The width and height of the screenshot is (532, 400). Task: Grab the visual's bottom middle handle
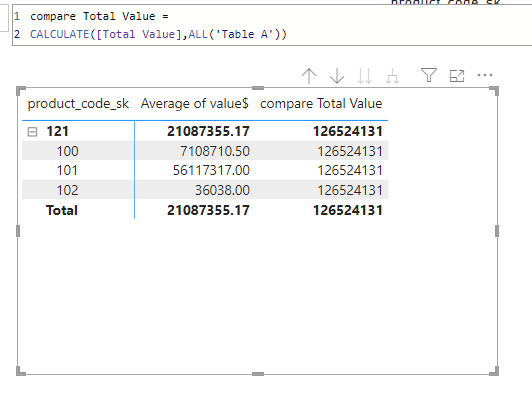coord(258,374)
